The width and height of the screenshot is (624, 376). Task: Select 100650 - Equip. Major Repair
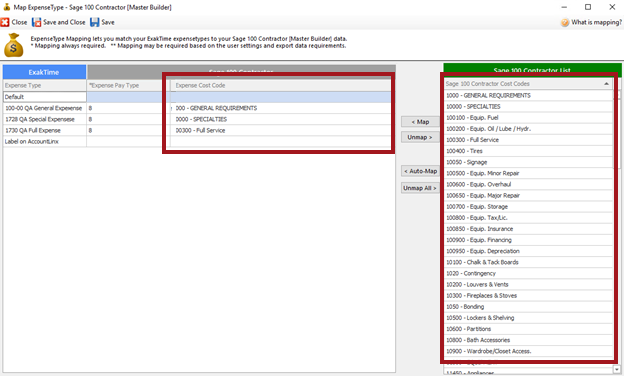528,196
